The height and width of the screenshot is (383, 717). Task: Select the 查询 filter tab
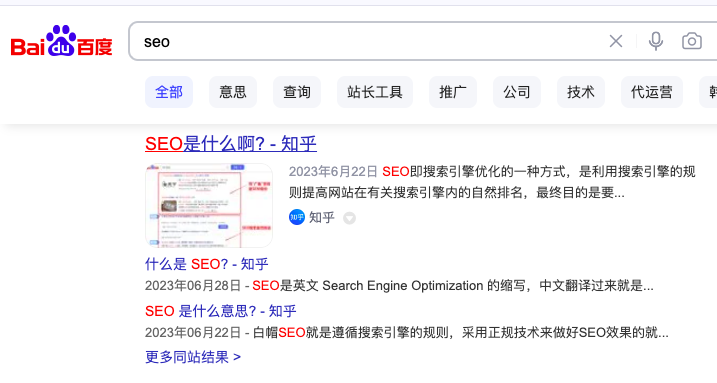pyautogui.click(x=297, y=92)
